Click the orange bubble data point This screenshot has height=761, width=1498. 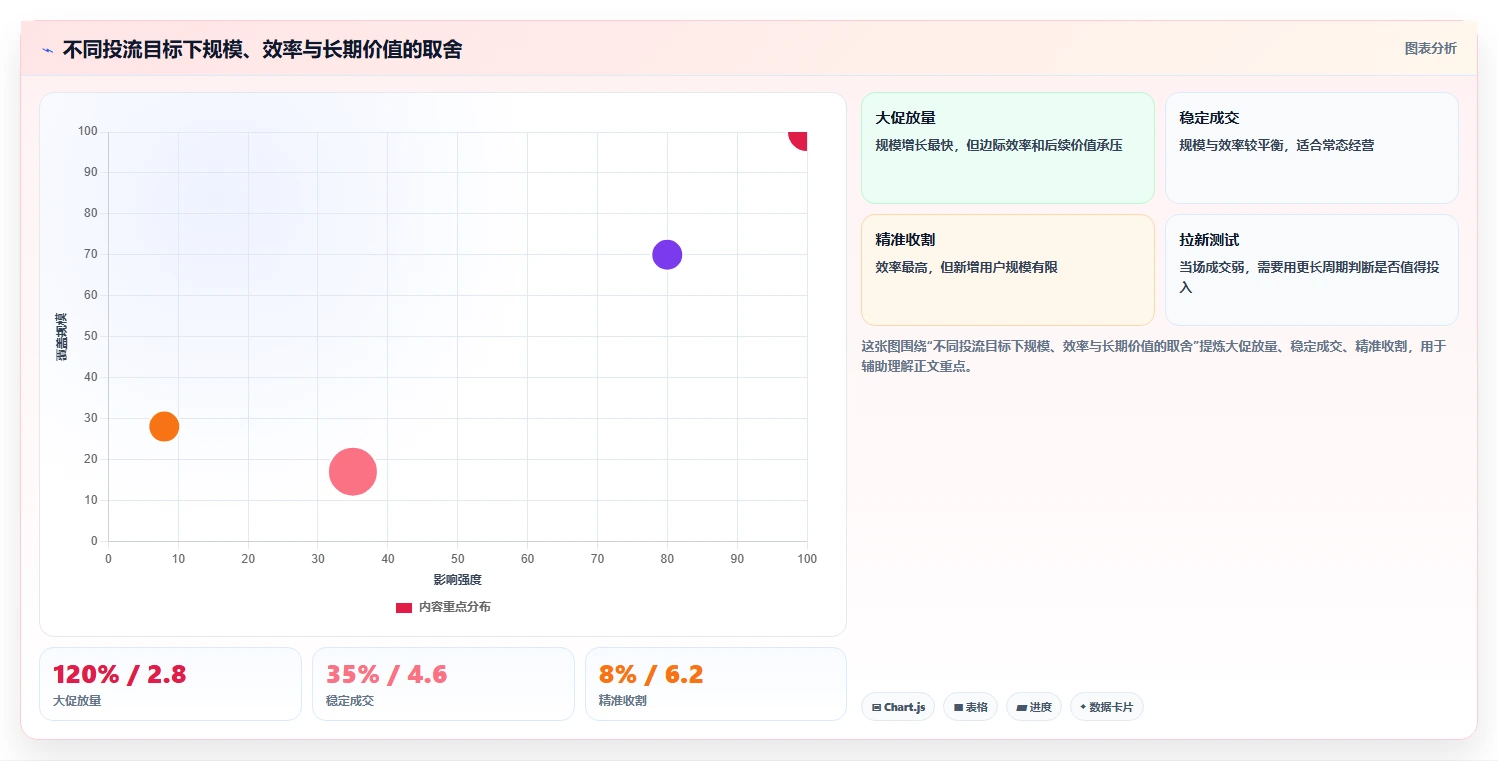164,427
